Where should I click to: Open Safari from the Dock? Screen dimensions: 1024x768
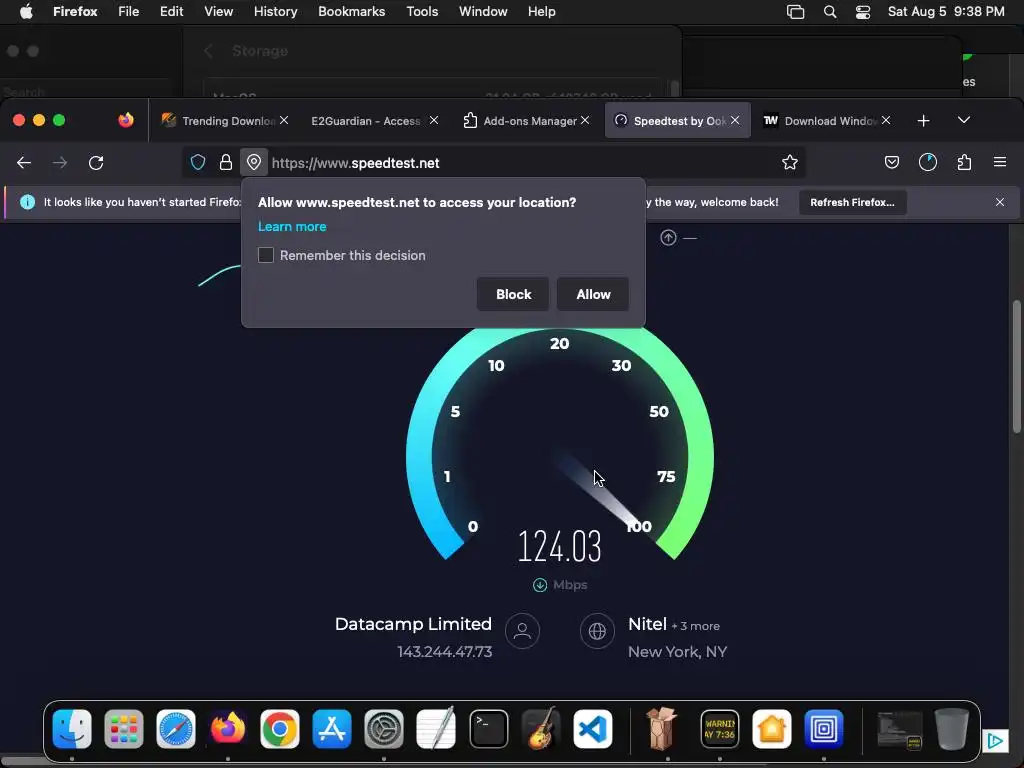coord(176,729)
